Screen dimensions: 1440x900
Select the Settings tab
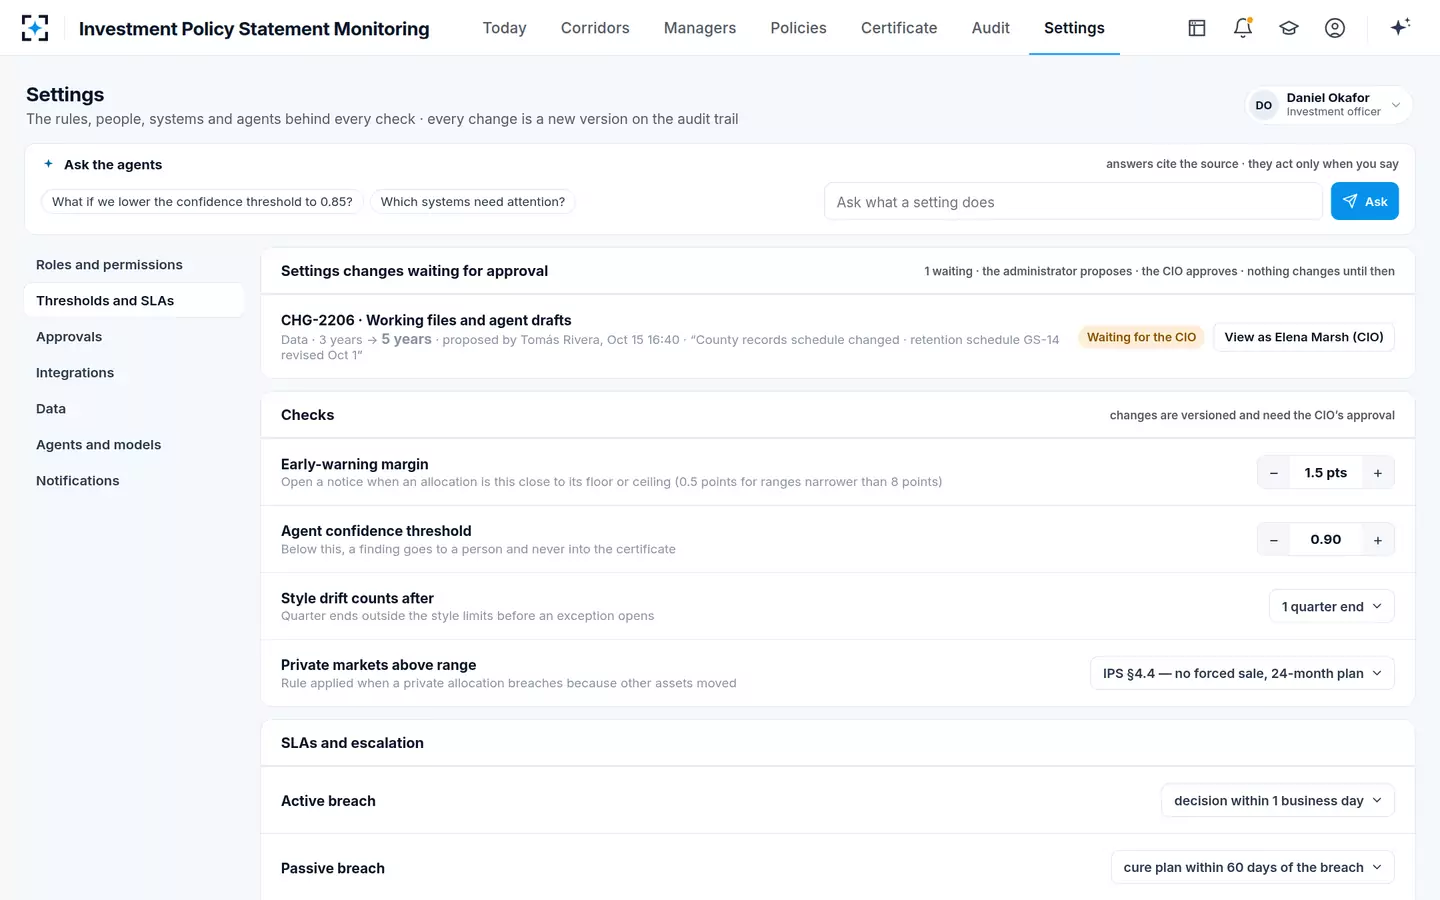[x=1074, y=28]
